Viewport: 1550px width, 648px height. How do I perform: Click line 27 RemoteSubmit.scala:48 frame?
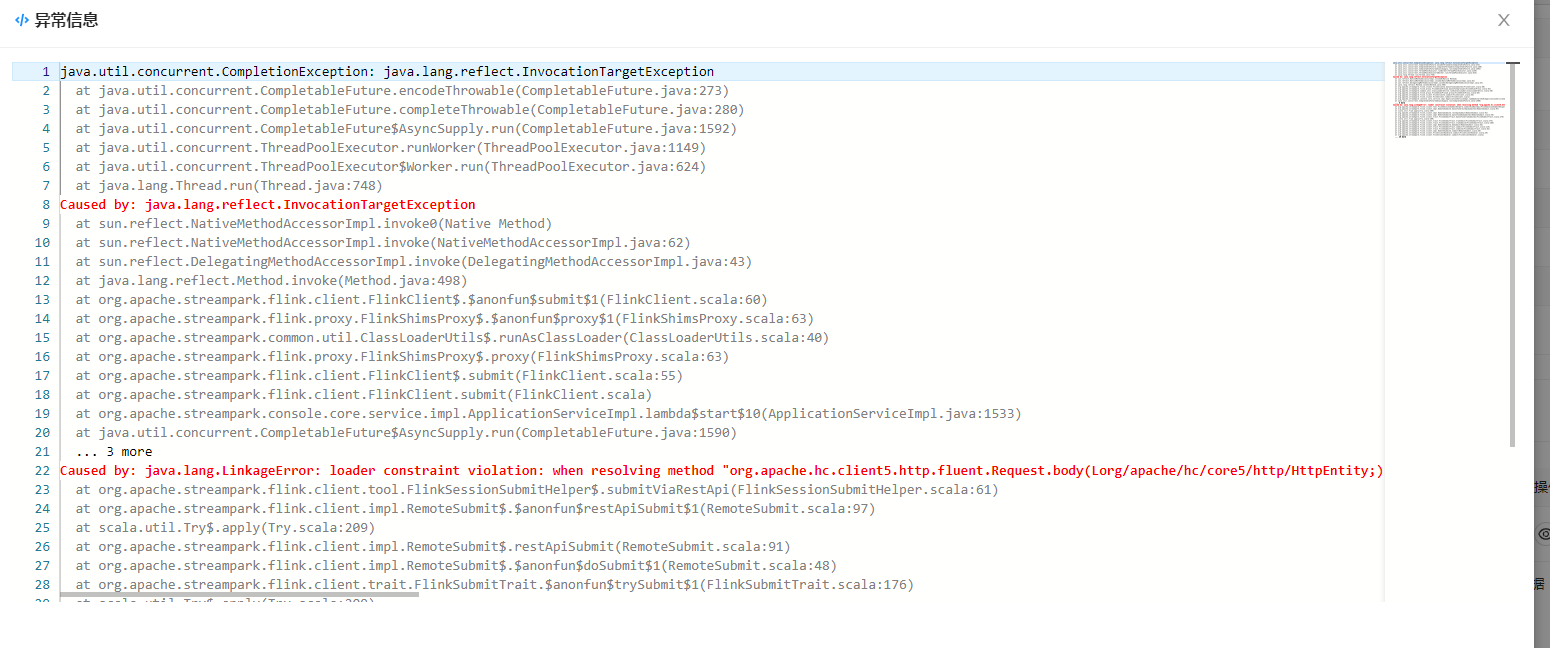[456, 566]
